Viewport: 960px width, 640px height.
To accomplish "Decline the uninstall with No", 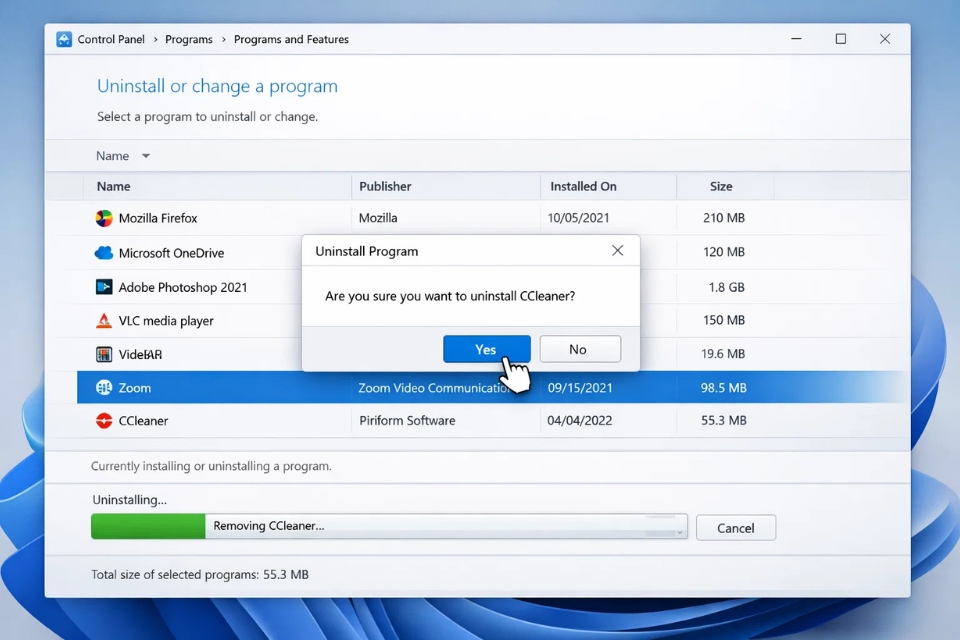I will pyautogui.click(x=580, y=349).
